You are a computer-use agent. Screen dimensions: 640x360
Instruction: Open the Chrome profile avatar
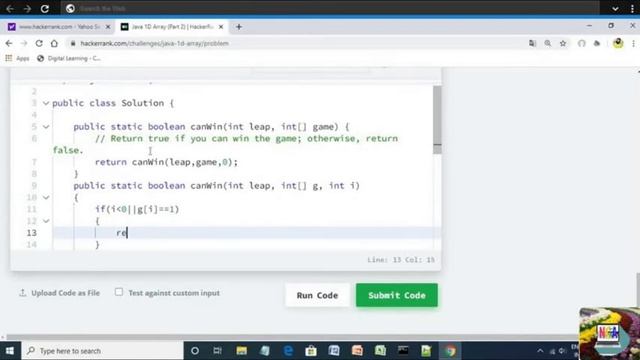point(618,43)
